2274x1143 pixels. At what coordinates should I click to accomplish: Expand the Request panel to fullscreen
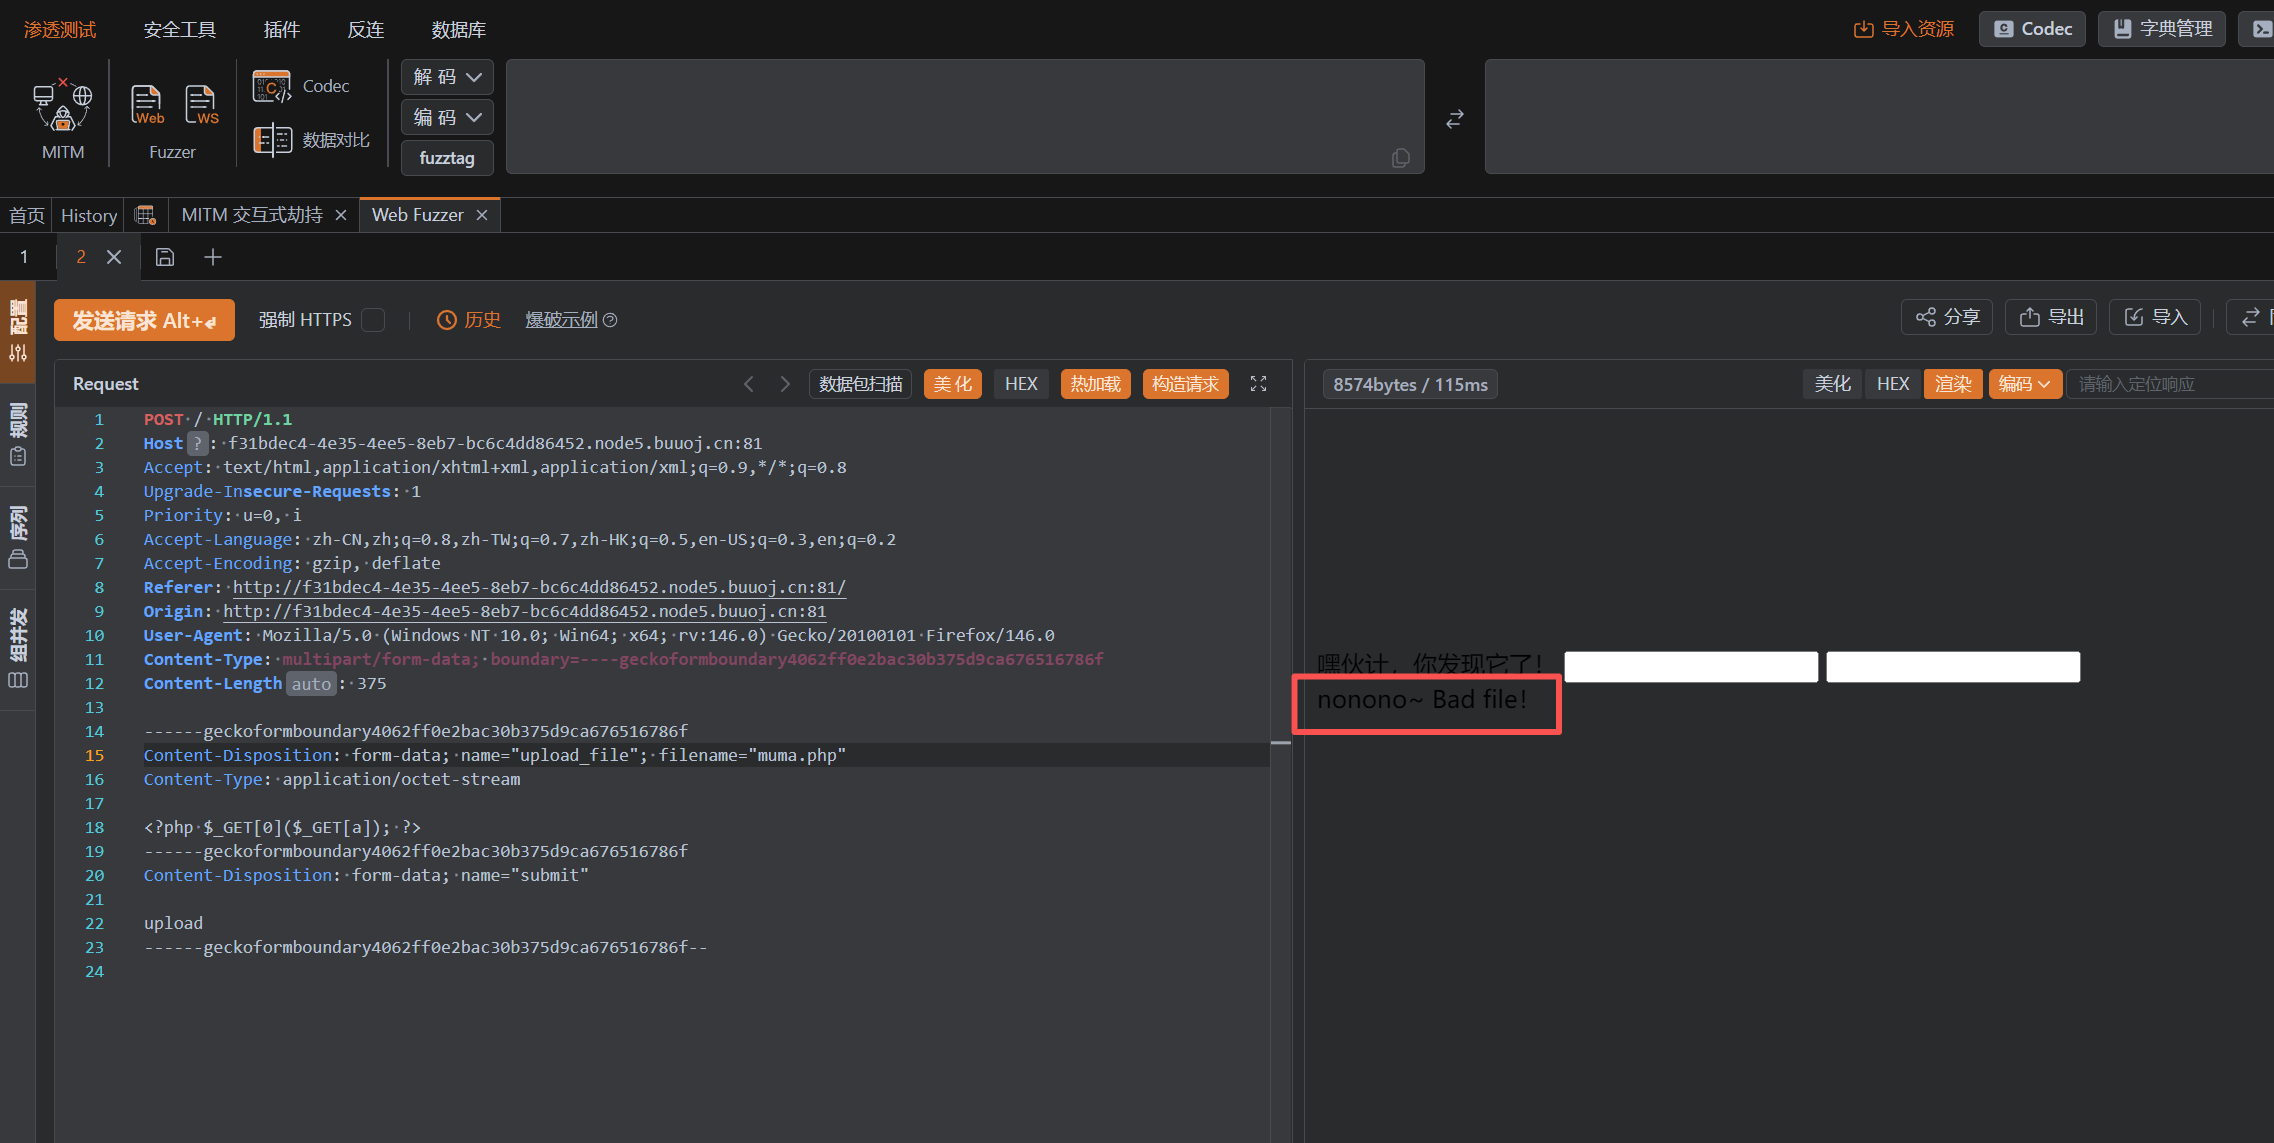[x=1258, y=384]
